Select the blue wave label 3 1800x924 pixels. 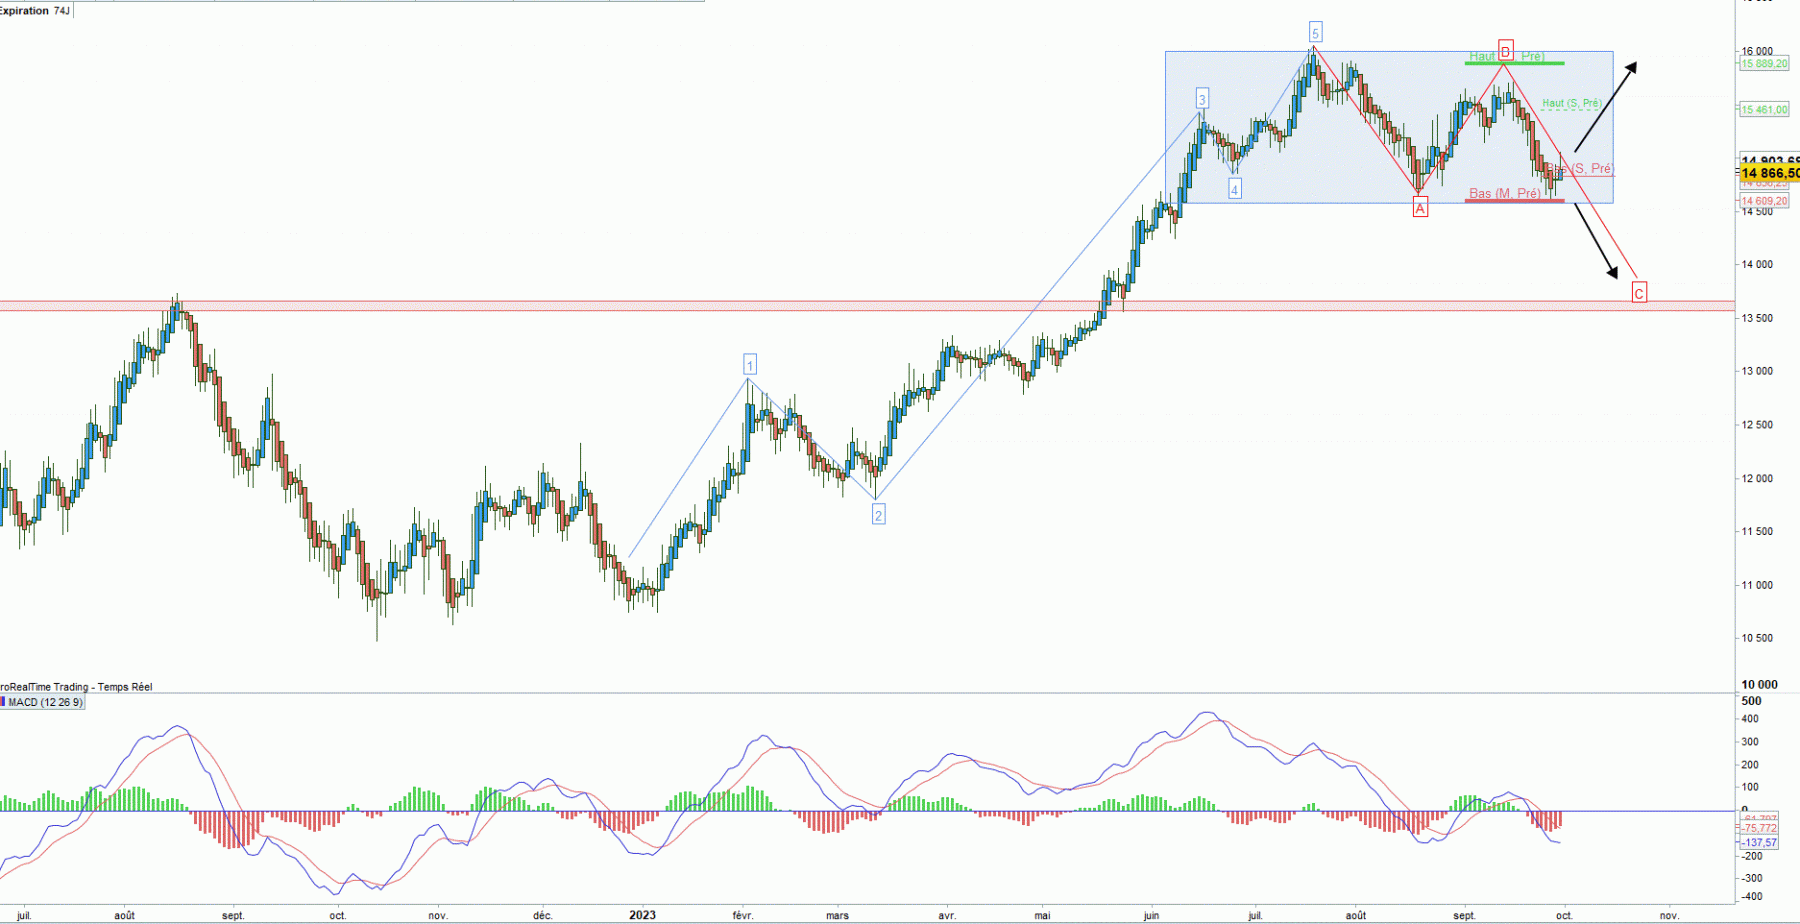(1202, 98)
